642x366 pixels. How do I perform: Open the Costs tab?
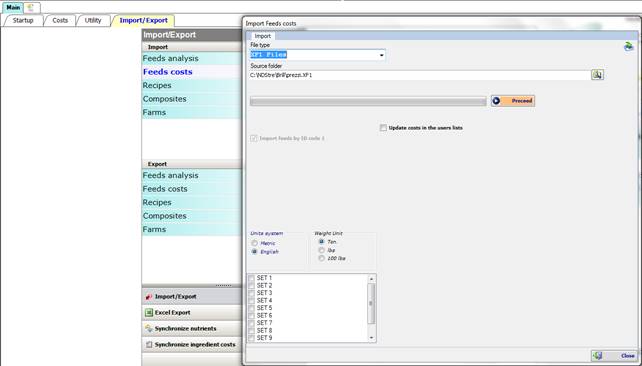60,20
